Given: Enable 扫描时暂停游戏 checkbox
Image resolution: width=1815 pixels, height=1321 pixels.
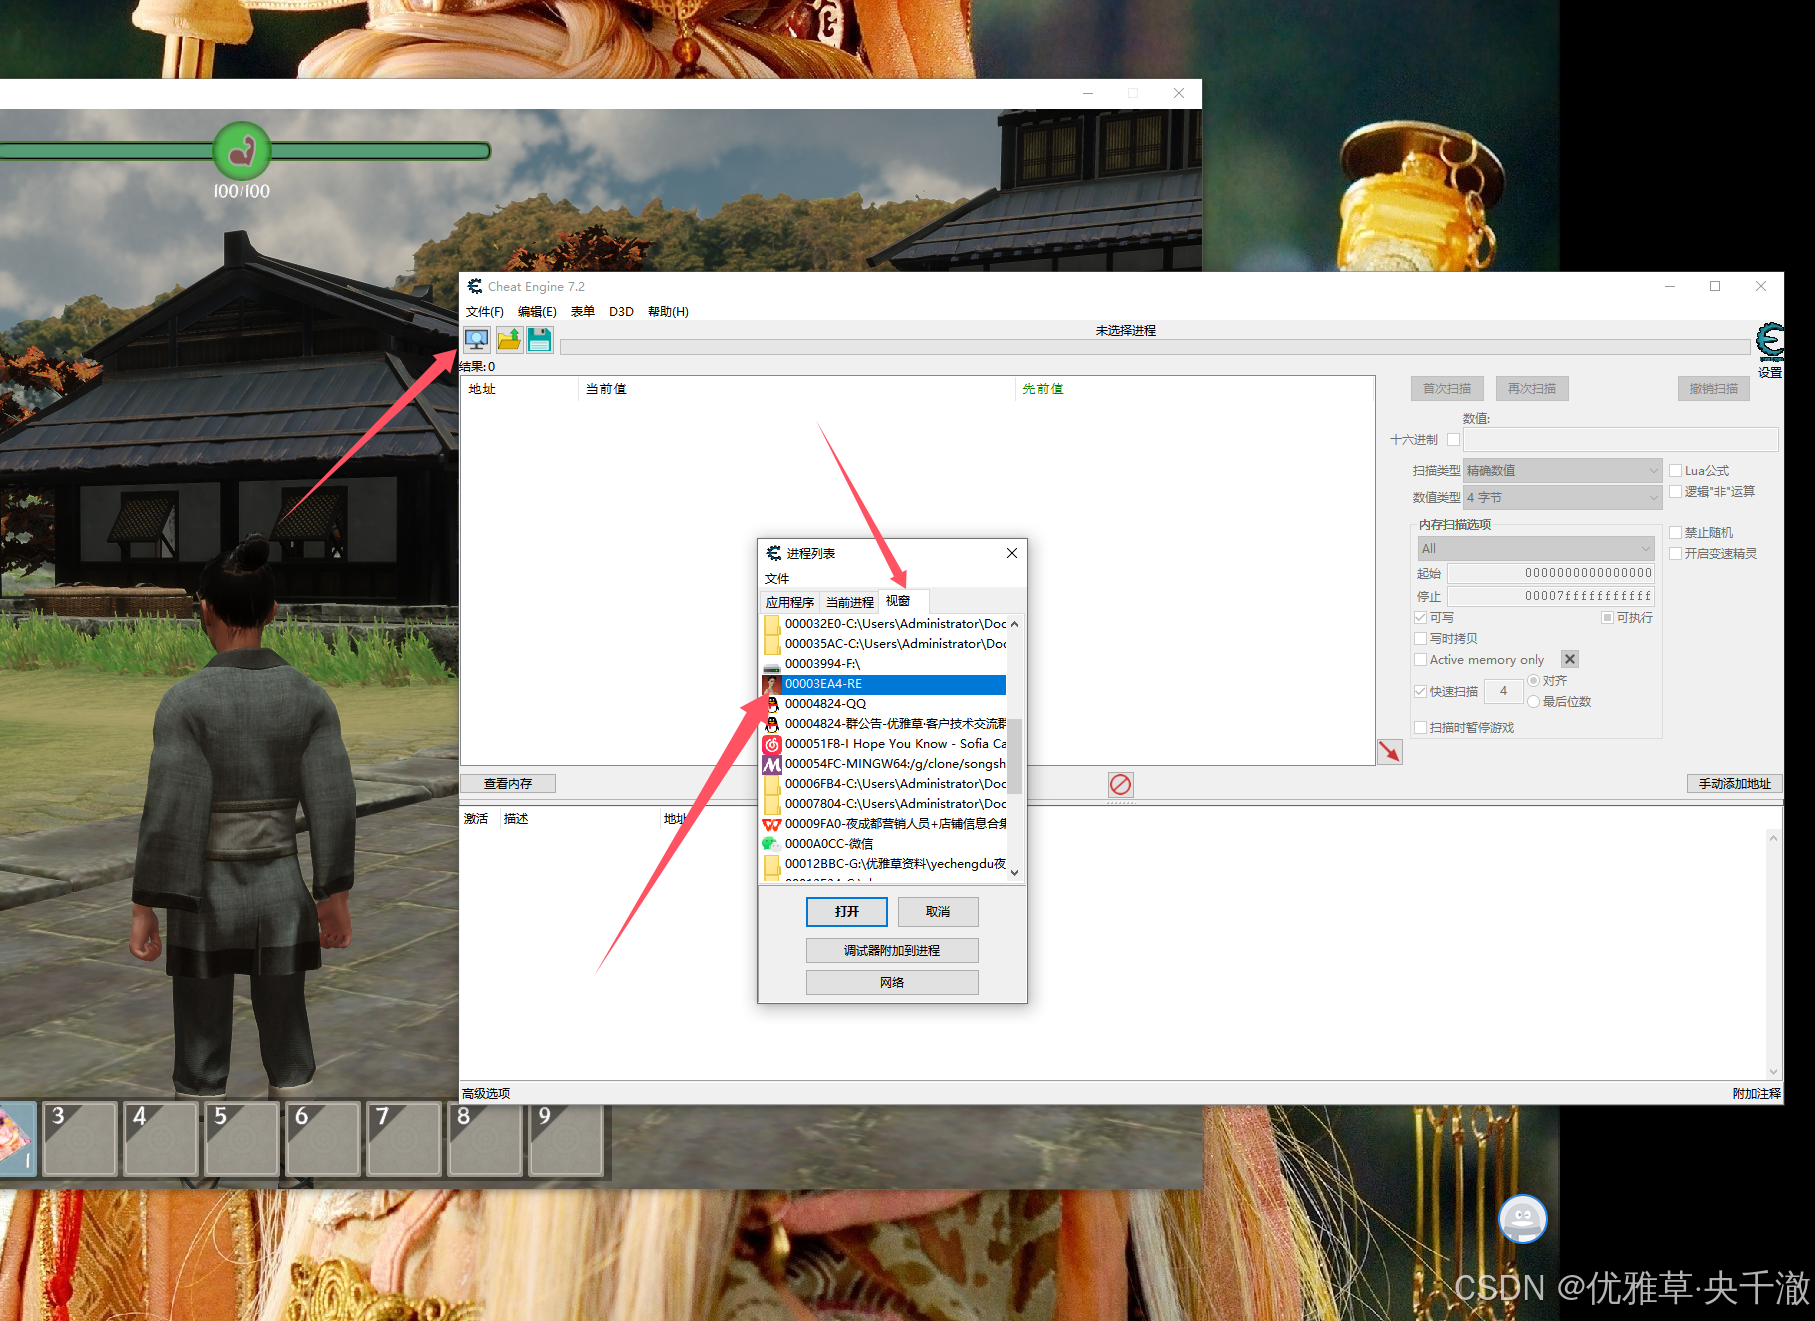Looking at the screenshot, I should coord(1421,728).
